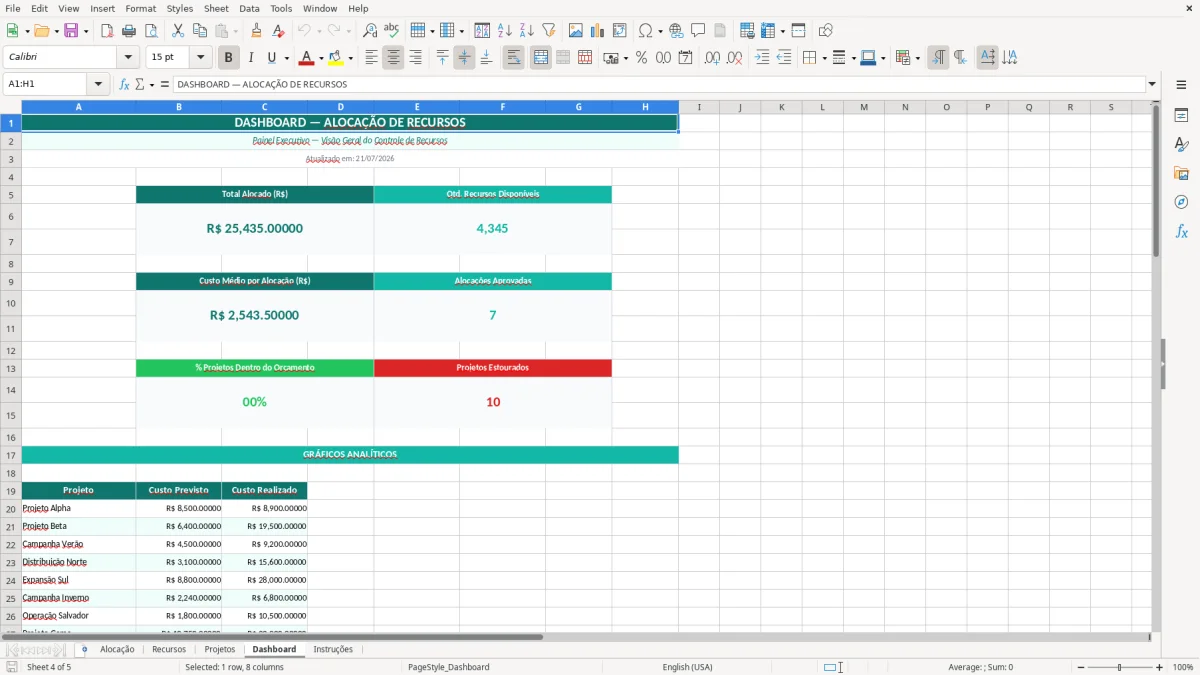Toggle italic formatting
Image resolution: width=1200 pixels, height=675 pixels.
251,58
